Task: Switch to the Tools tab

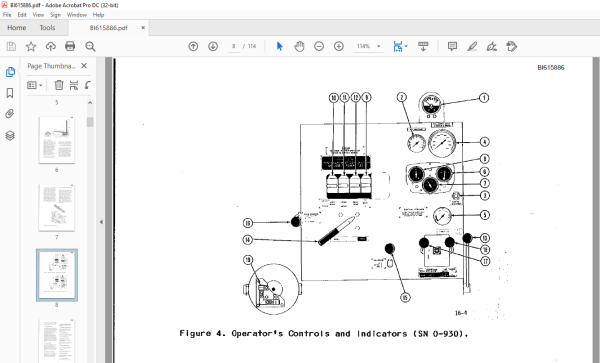Action: tap(47, 28)
